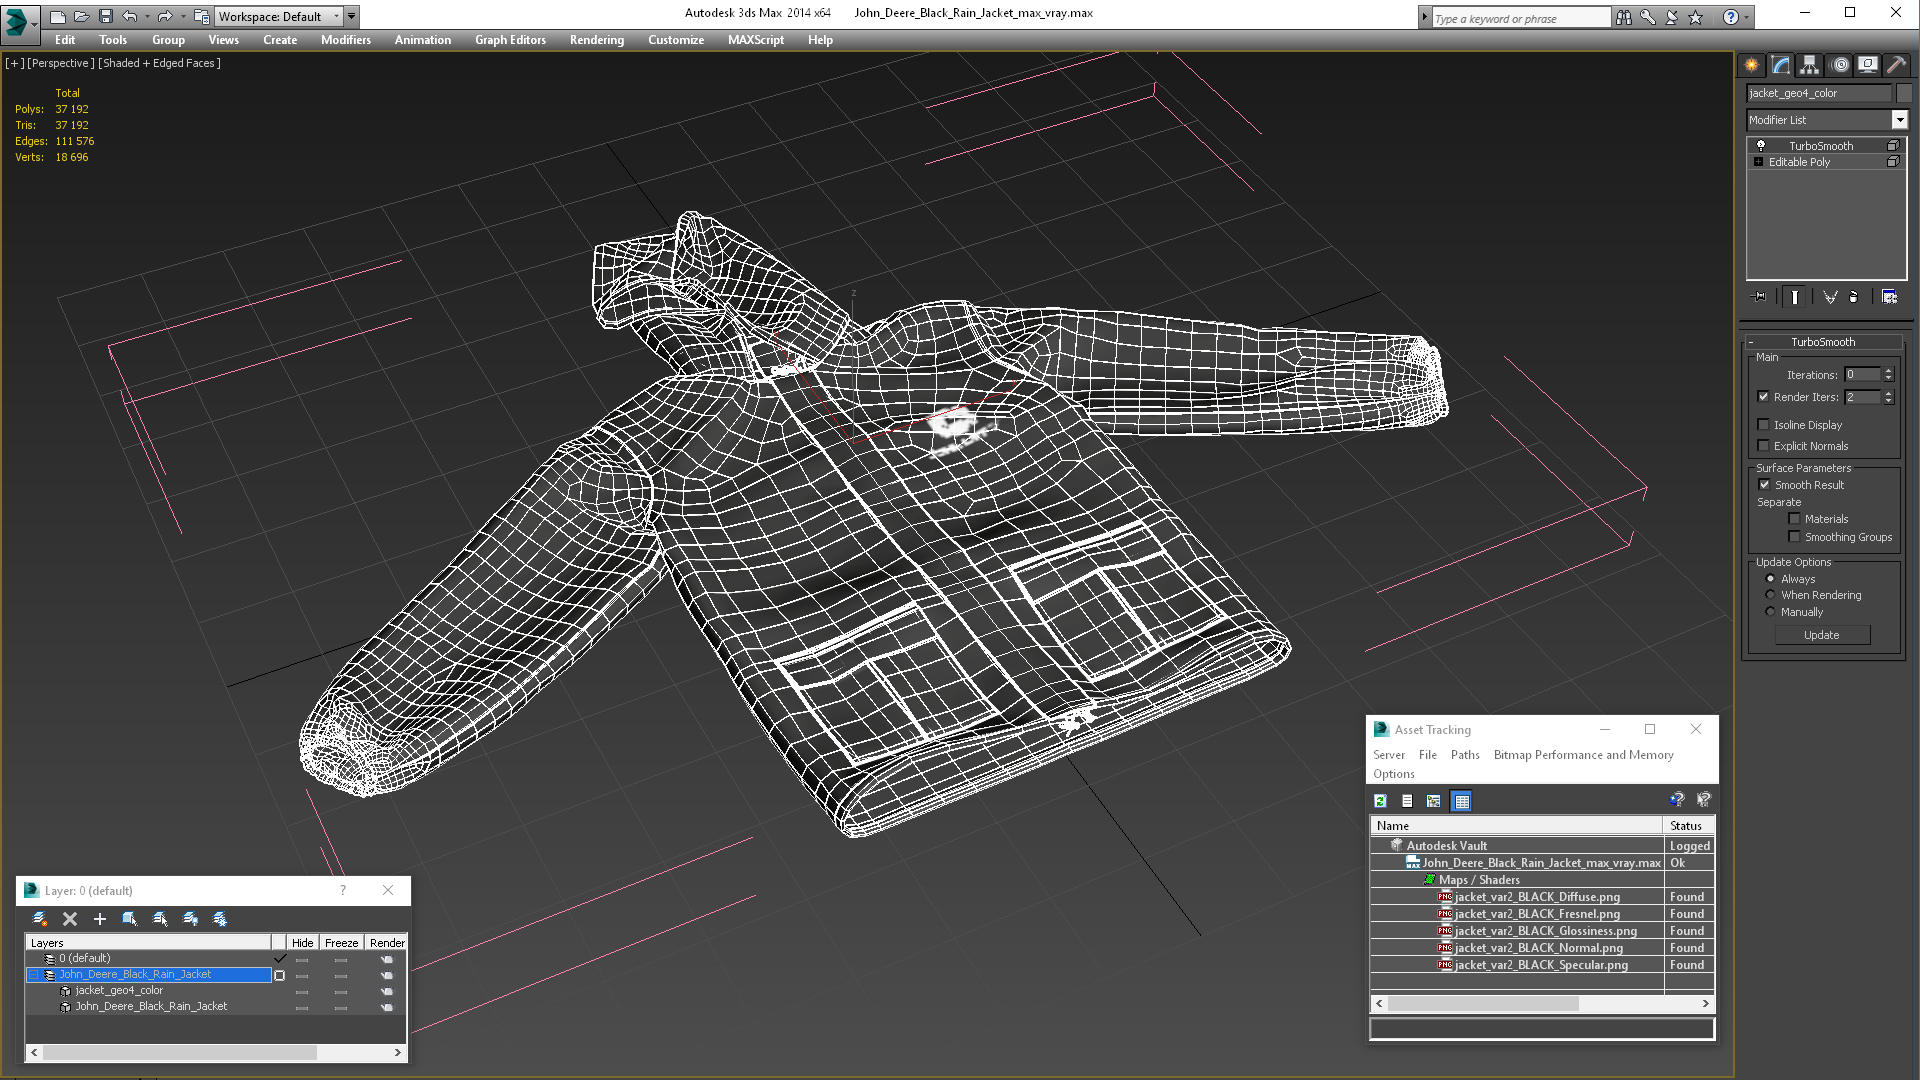Select When Rendering update option
The image size is (1920, 1080).
point(1770,595)
